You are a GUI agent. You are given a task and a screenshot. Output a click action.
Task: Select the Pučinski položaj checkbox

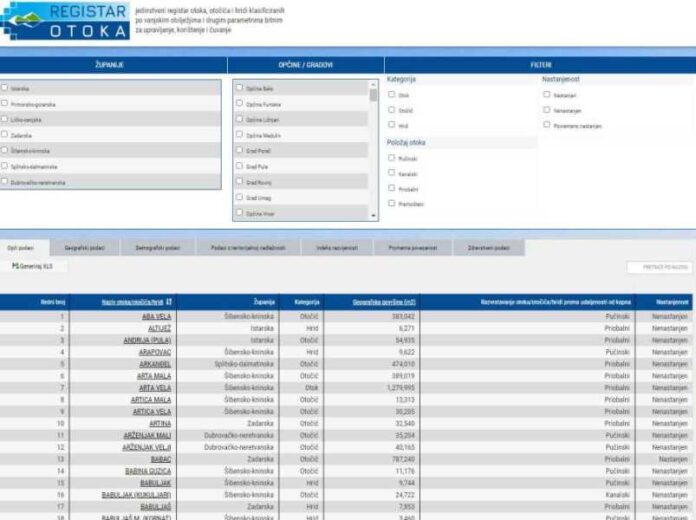click(391, 158)
